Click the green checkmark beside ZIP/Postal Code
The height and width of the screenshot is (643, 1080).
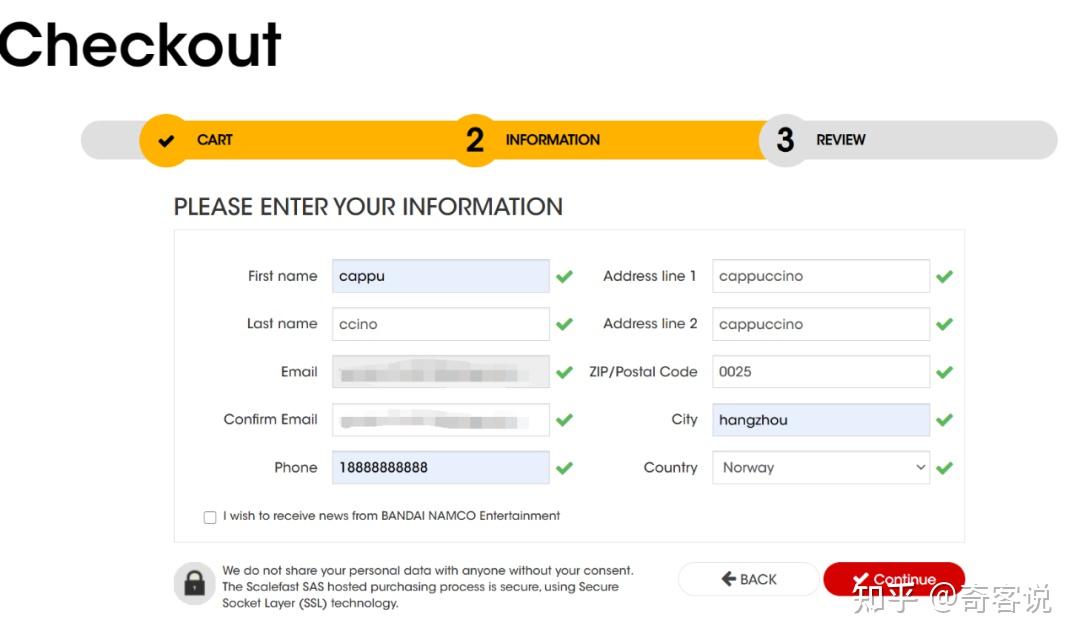click(944, 372)
